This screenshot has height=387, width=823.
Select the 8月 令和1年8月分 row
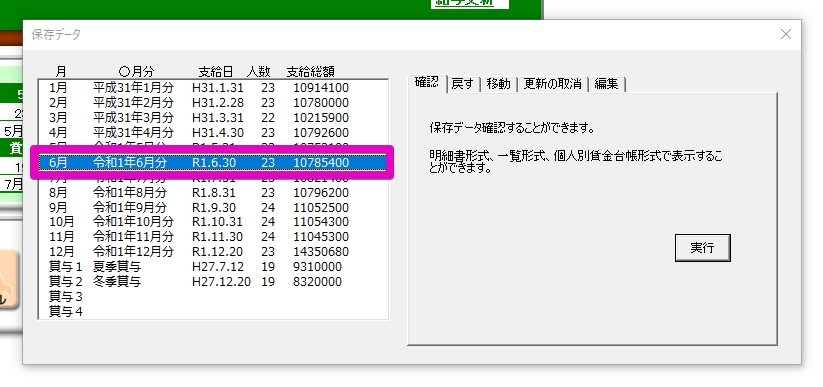(x=213, y=193)
